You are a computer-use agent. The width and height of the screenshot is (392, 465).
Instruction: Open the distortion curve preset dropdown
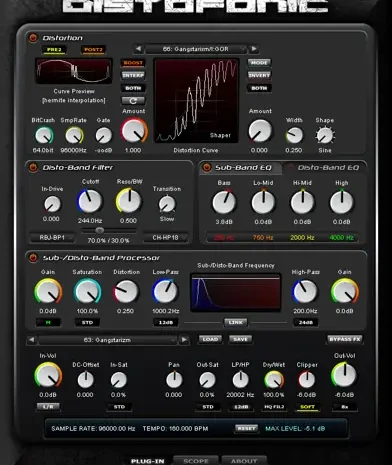click(196, 49)
